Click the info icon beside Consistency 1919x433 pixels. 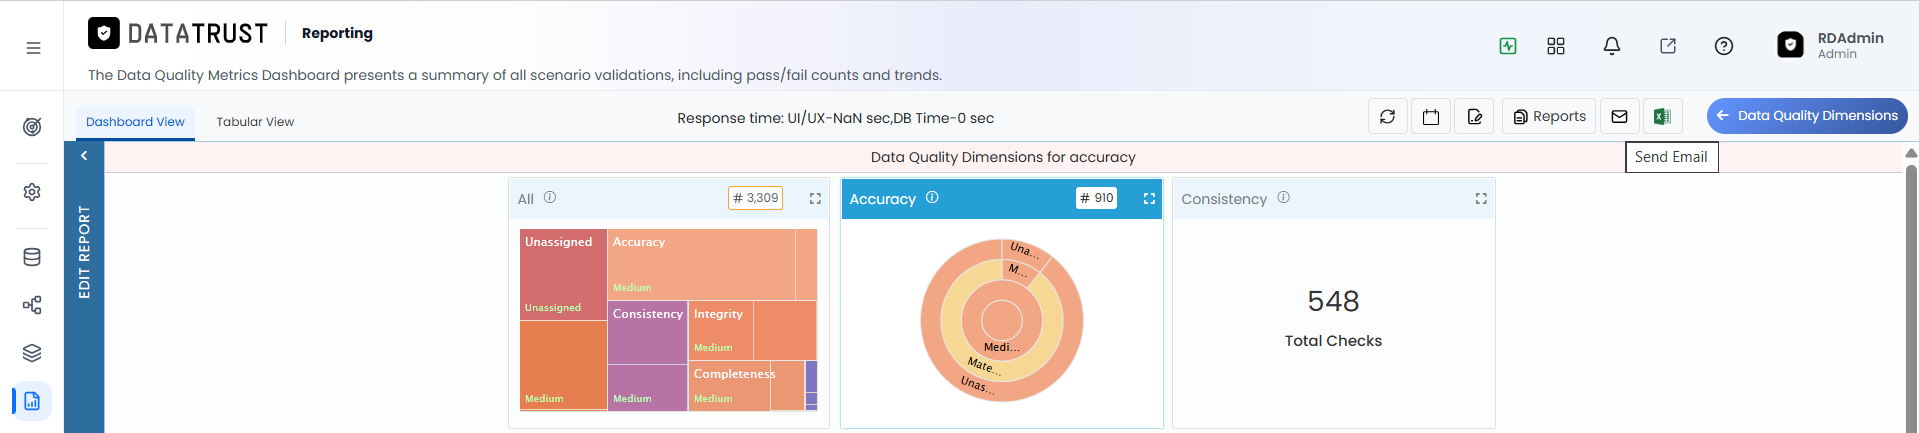[1283, 198]
